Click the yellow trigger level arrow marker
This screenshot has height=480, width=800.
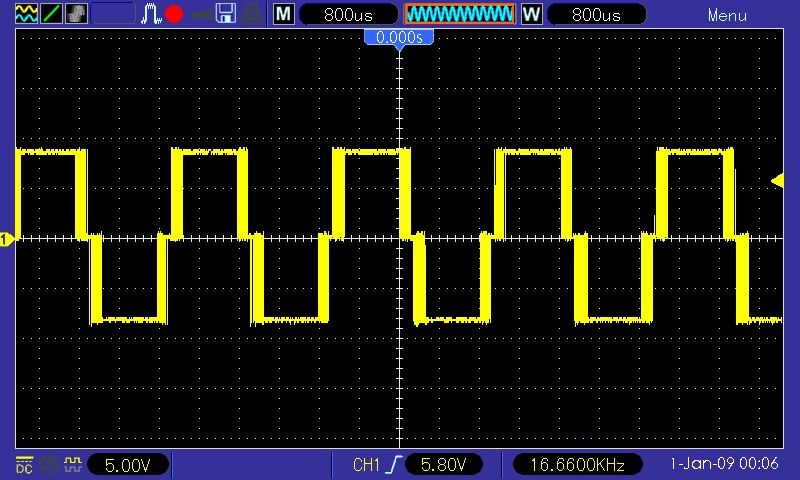point(777,181)
